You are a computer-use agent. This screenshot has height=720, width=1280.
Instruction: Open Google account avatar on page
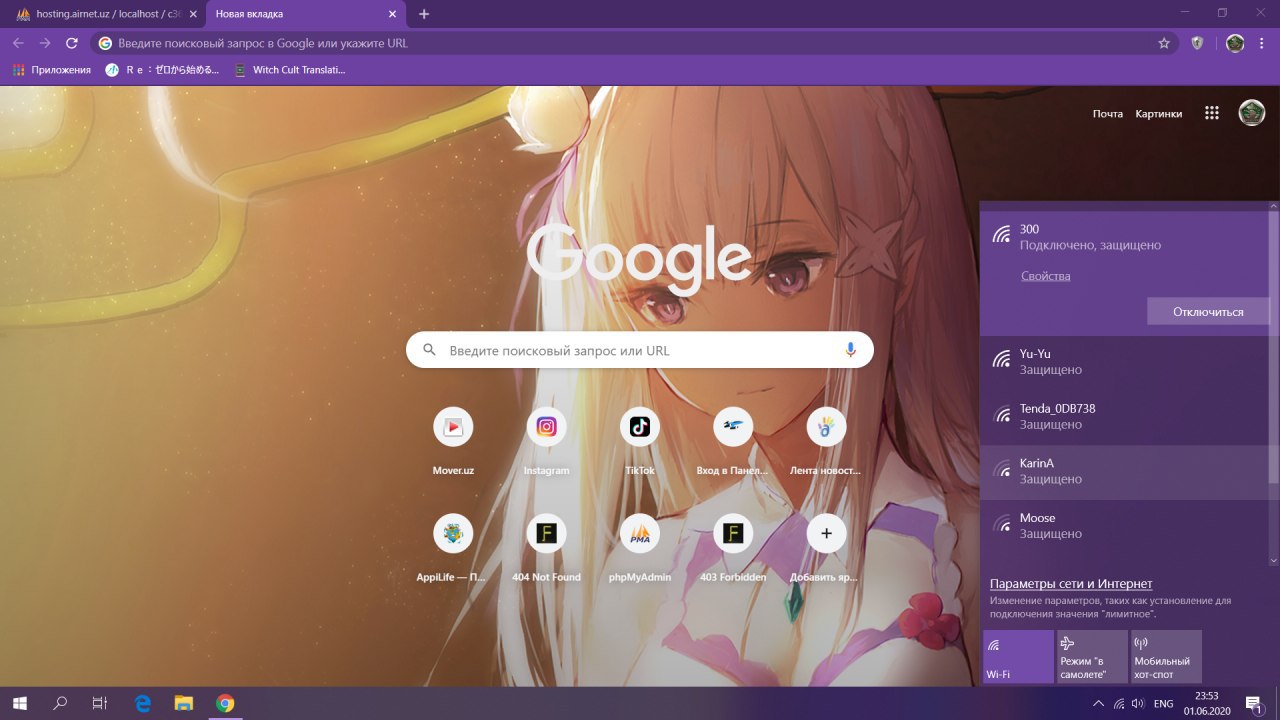click(1252, 113)
